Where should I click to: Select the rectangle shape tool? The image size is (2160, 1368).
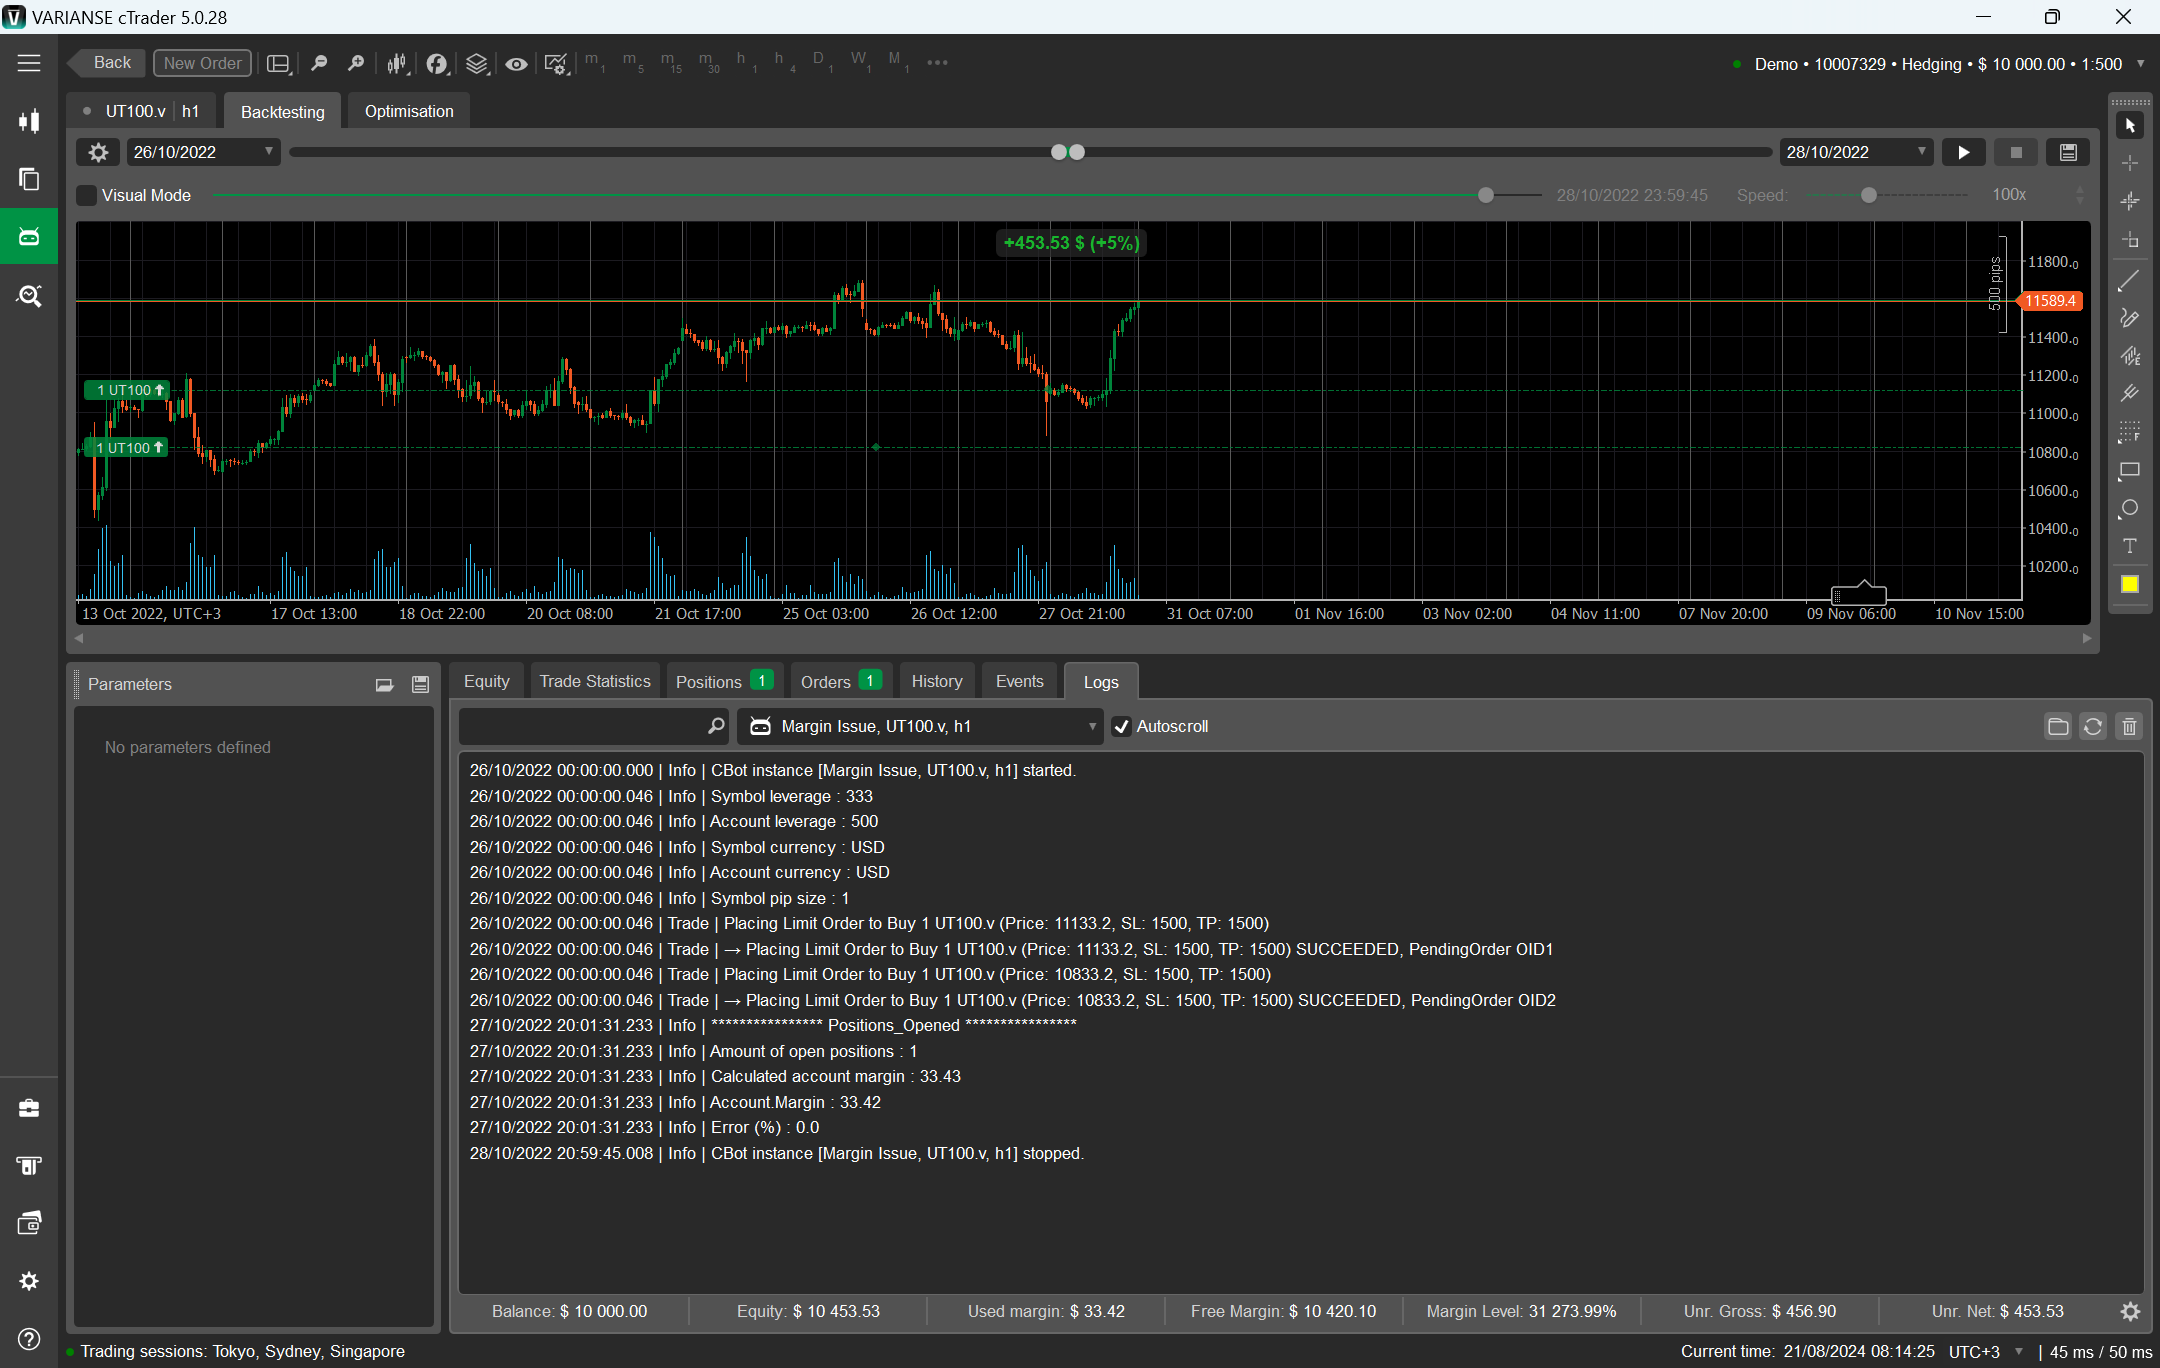pos(2130,470)
